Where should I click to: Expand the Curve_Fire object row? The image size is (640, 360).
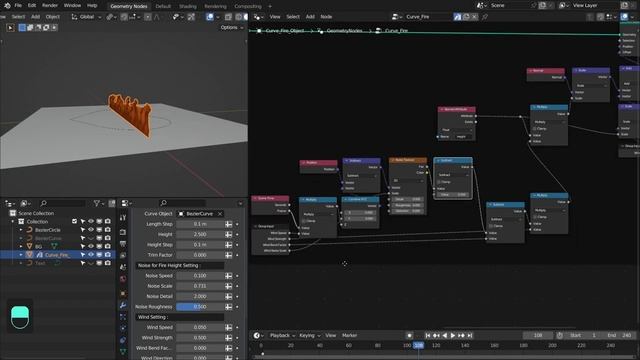click(21, 255)
